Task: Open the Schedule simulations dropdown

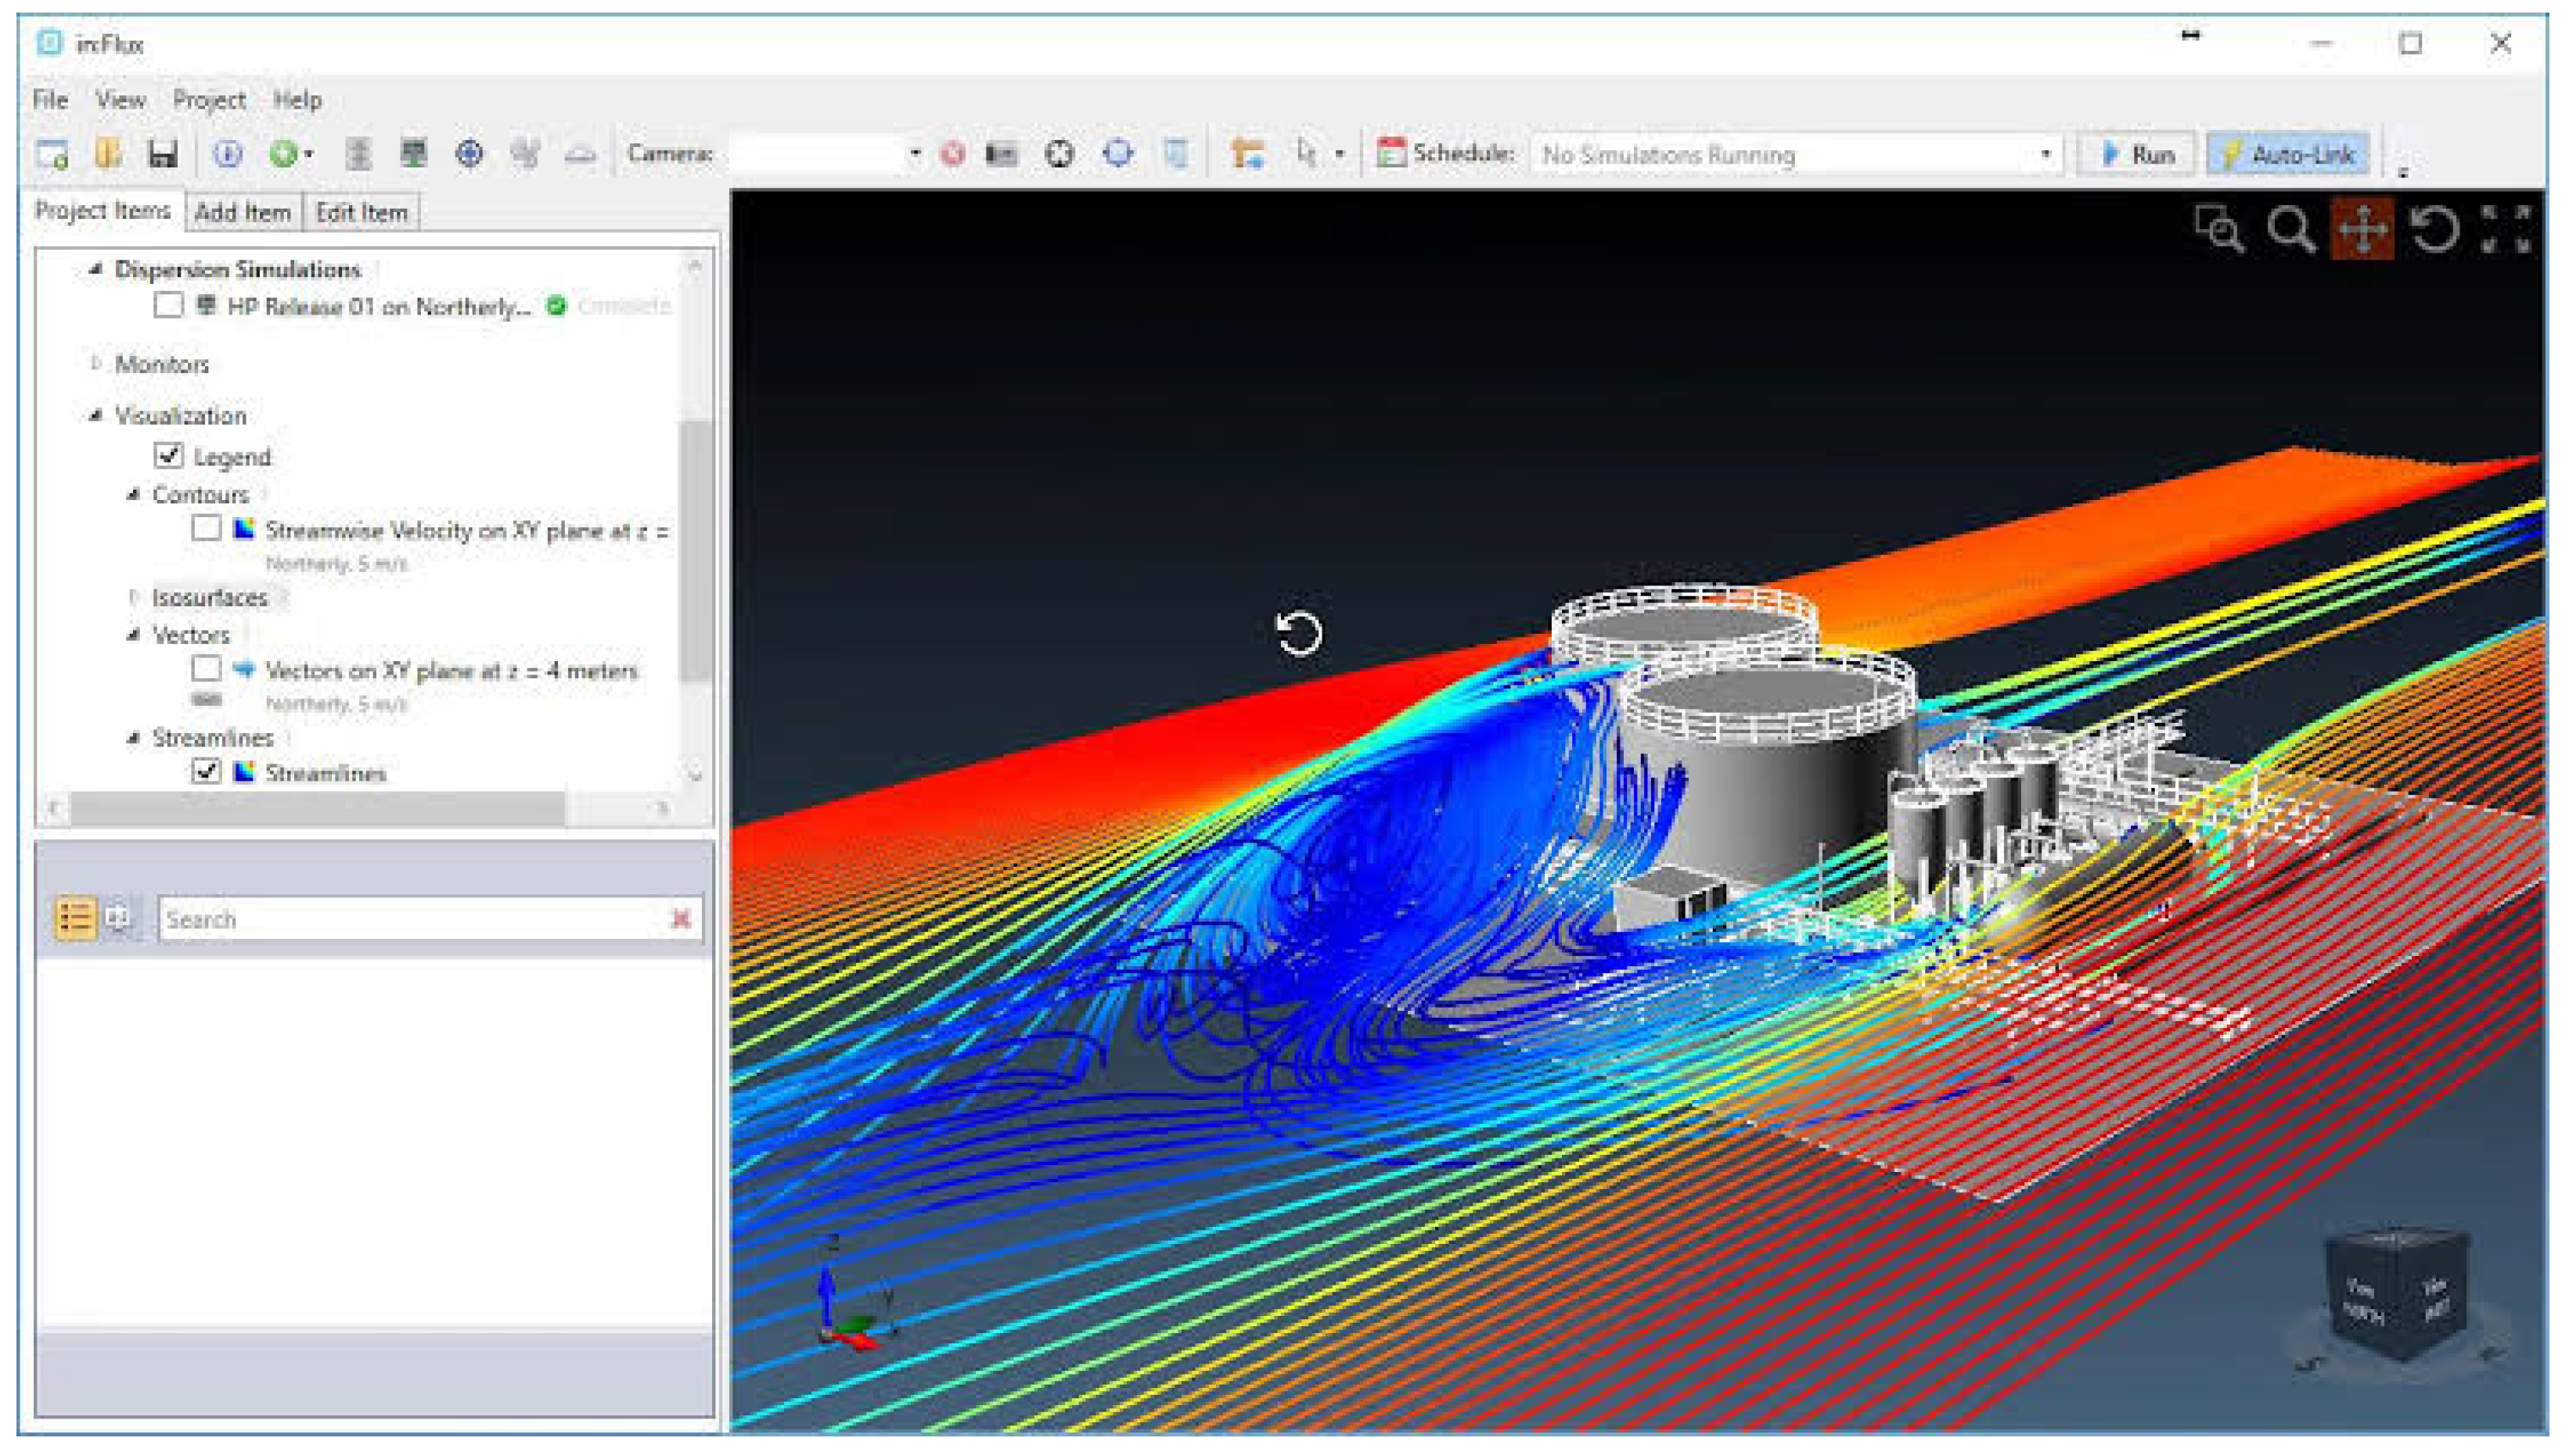Action: [2046, 155]
